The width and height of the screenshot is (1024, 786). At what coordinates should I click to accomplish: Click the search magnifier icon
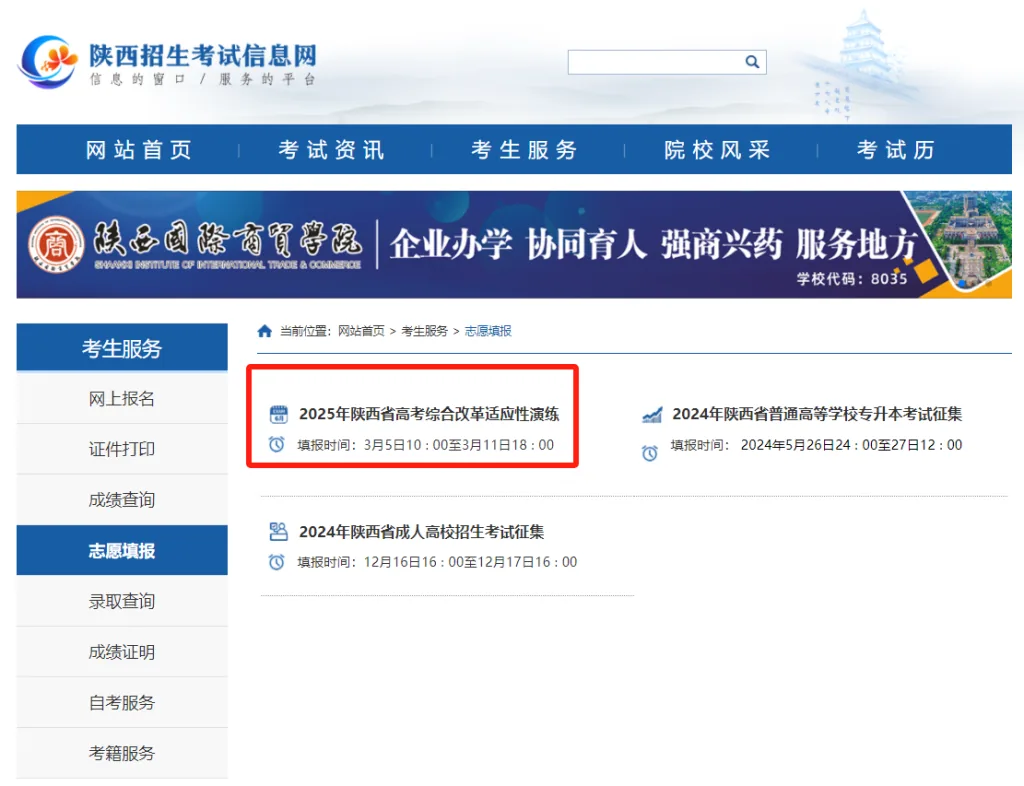(752, 62)
